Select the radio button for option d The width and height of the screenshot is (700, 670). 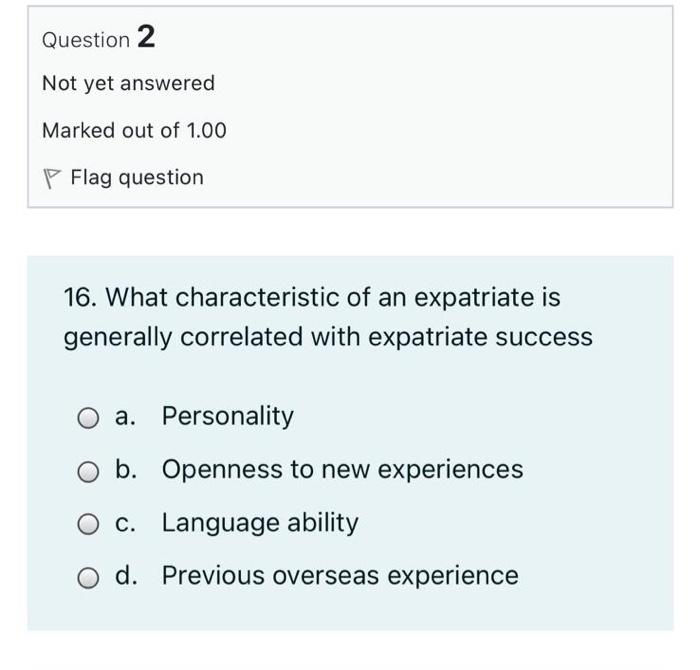click(89, 577)
